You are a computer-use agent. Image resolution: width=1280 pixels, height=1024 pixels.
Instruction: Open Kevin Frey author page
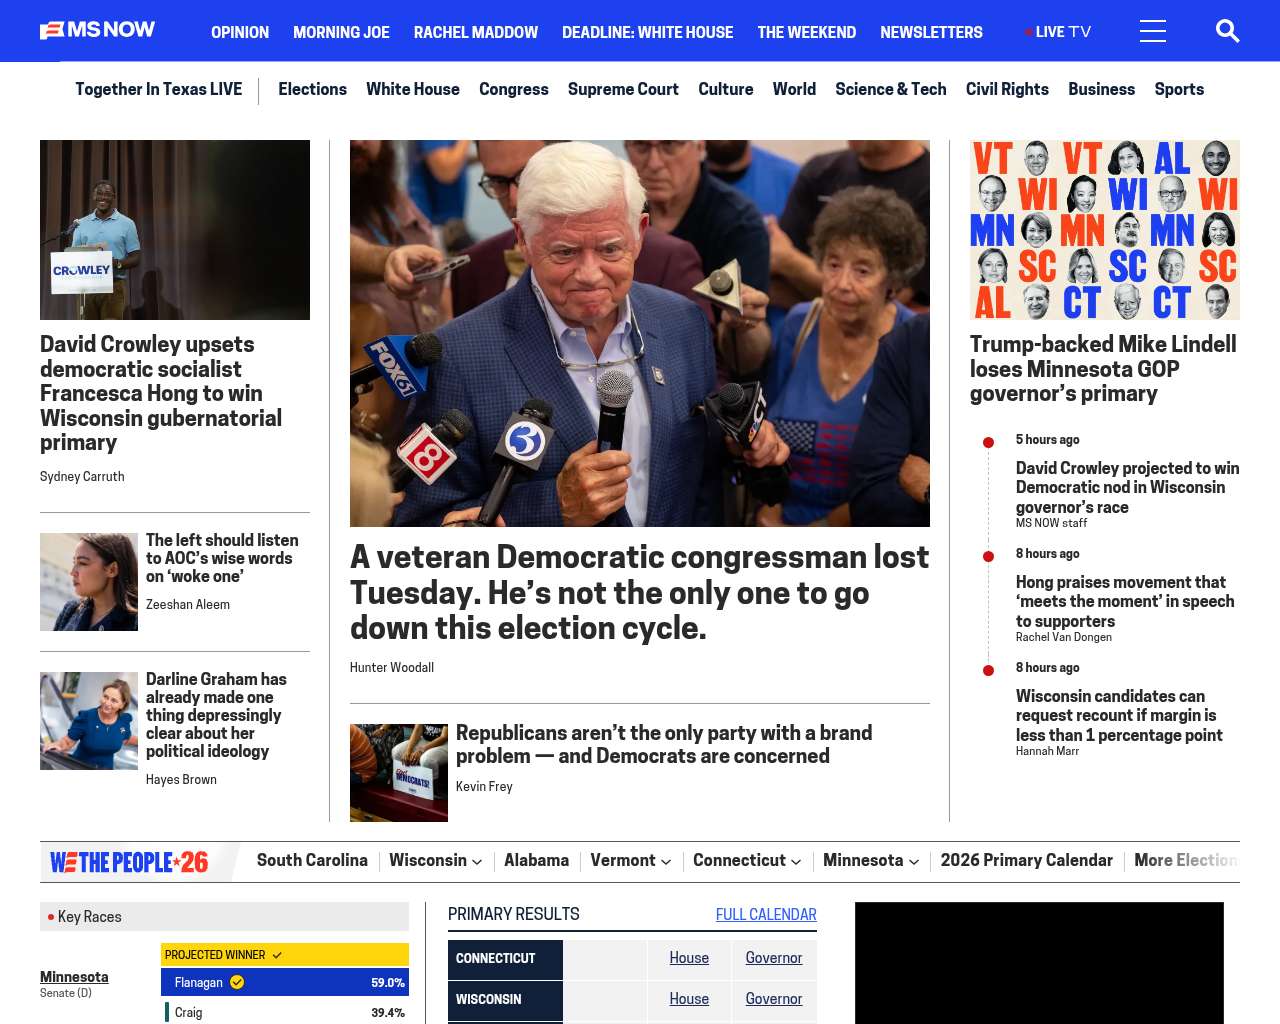click(484, 786)
